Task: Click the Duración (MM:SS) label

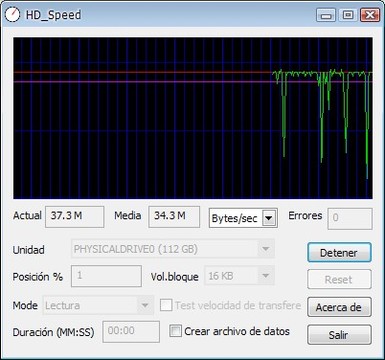Action: [x=53, y=332]
